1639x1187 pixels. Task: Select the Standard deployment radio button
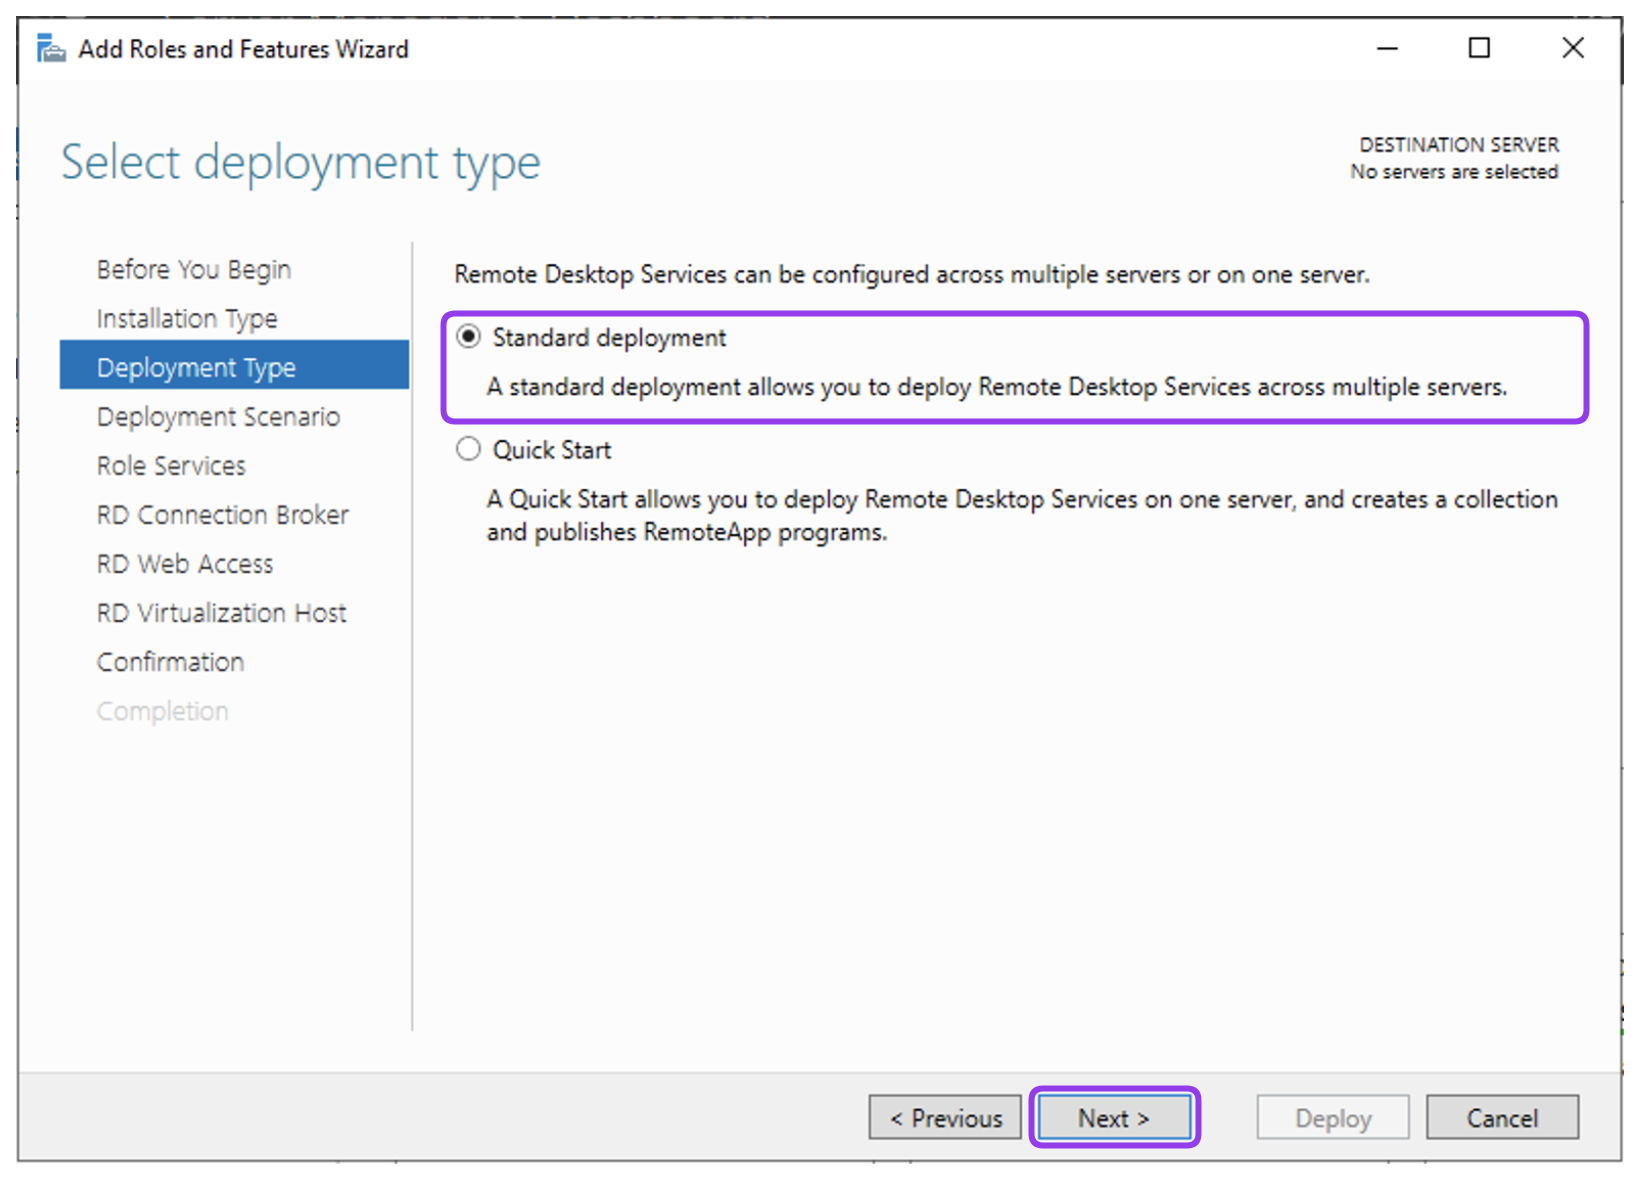[468, 337]
